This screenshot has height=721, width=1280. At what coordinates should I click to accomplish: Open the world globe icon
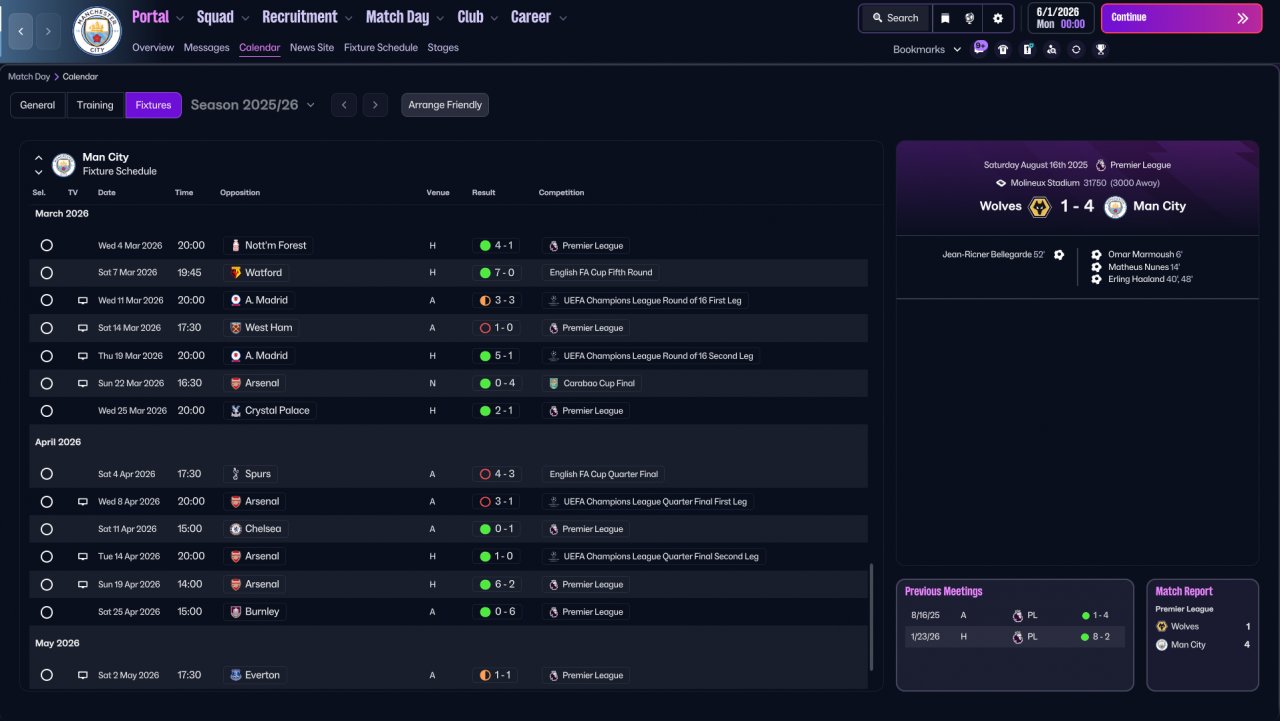969,18
